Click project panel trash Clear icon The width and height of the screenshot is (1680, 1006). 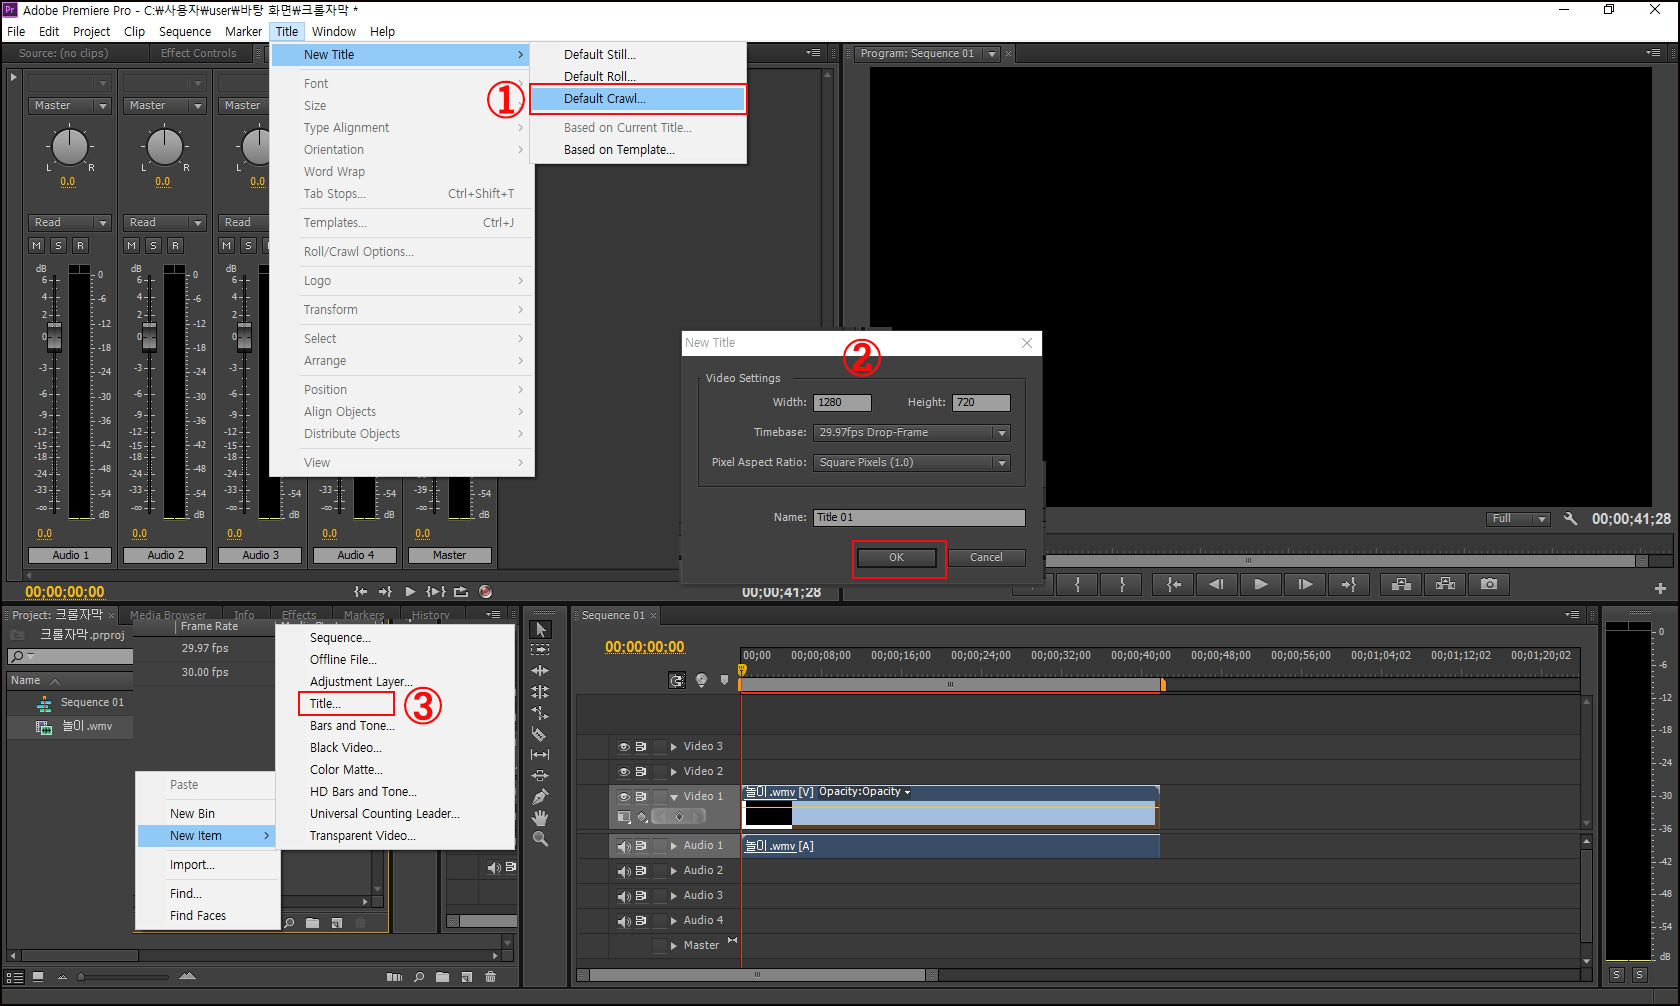490,977
